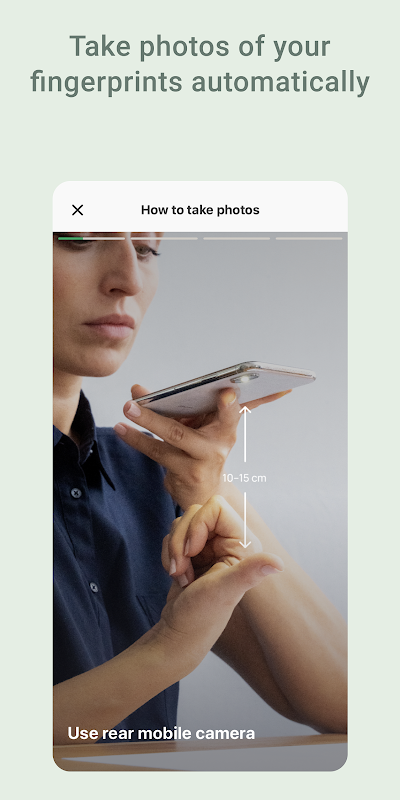Click the 10–15 cm distance label
The image size is (400, 800).
244,478
